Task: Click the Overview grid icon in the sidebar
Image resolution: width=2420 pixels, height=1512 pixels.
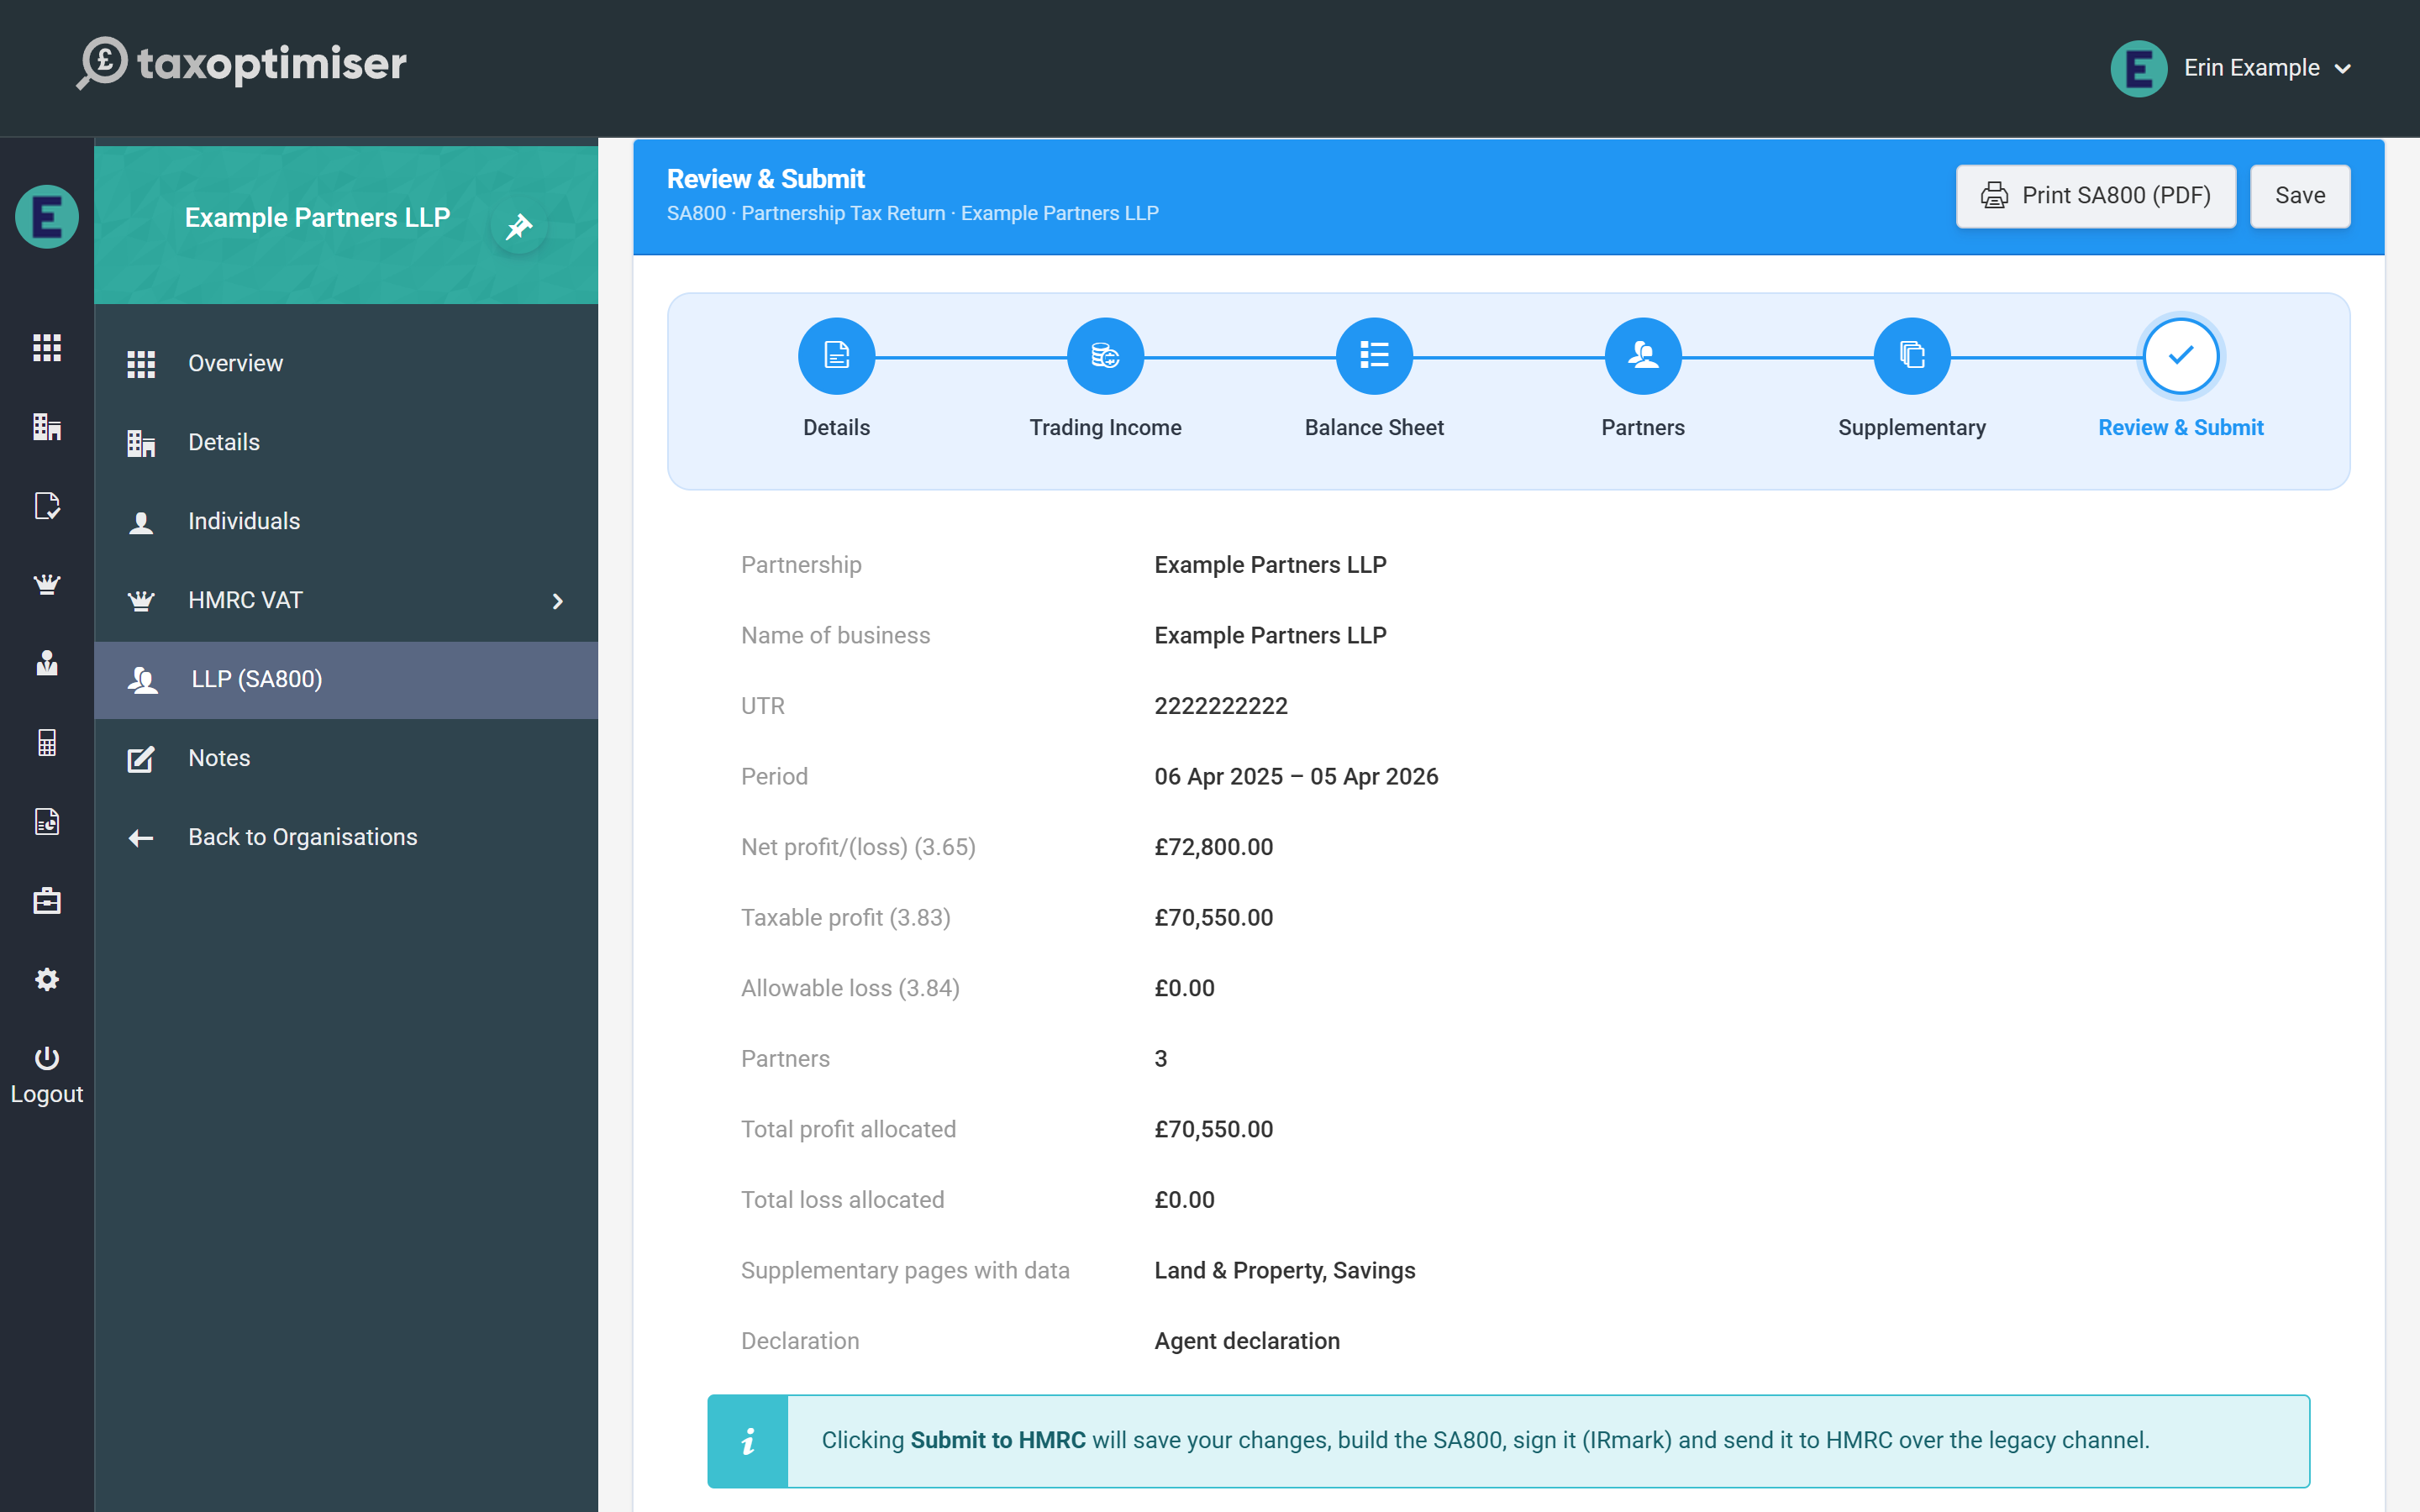Action: tap(141, 364)
